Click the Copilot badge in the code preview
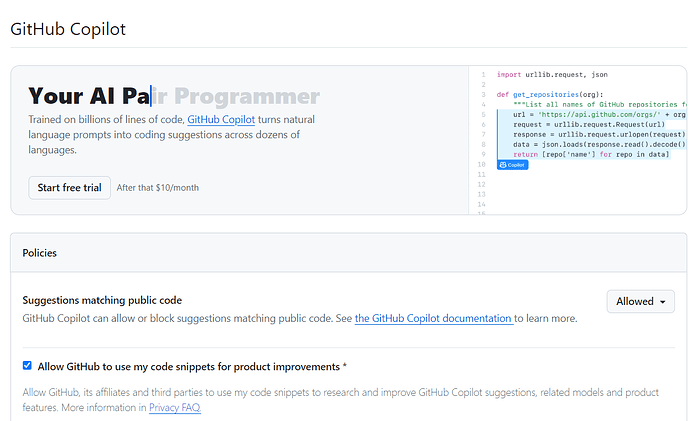Screen dimensions: 689x421 coord(512,165)
